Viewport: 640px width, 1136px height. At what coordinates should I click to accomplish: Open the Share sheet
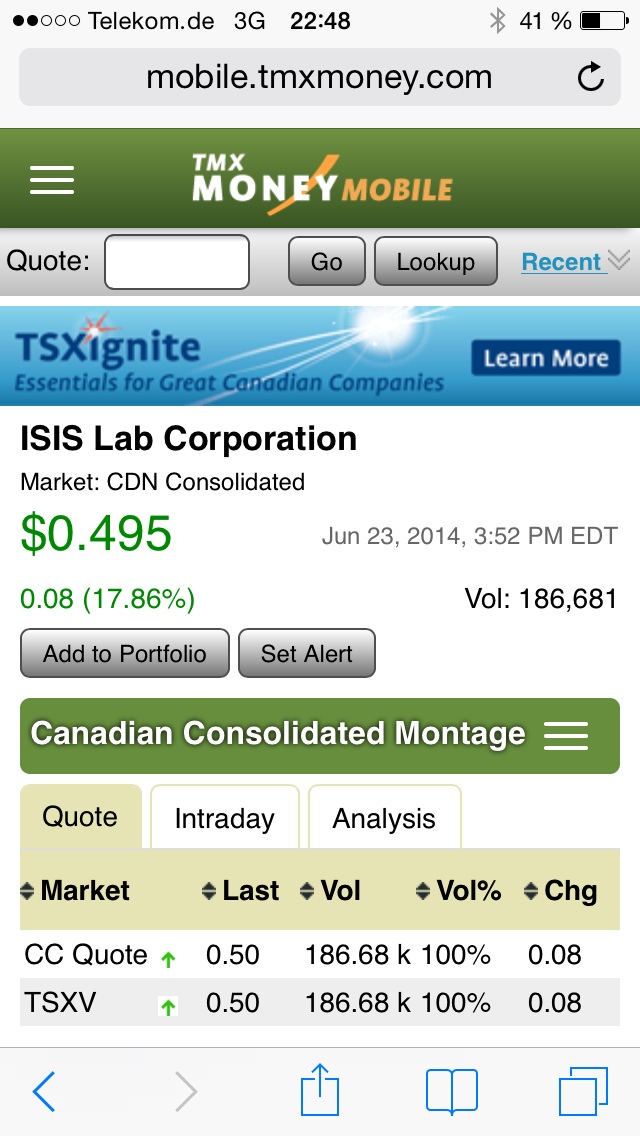point(320,1090)
